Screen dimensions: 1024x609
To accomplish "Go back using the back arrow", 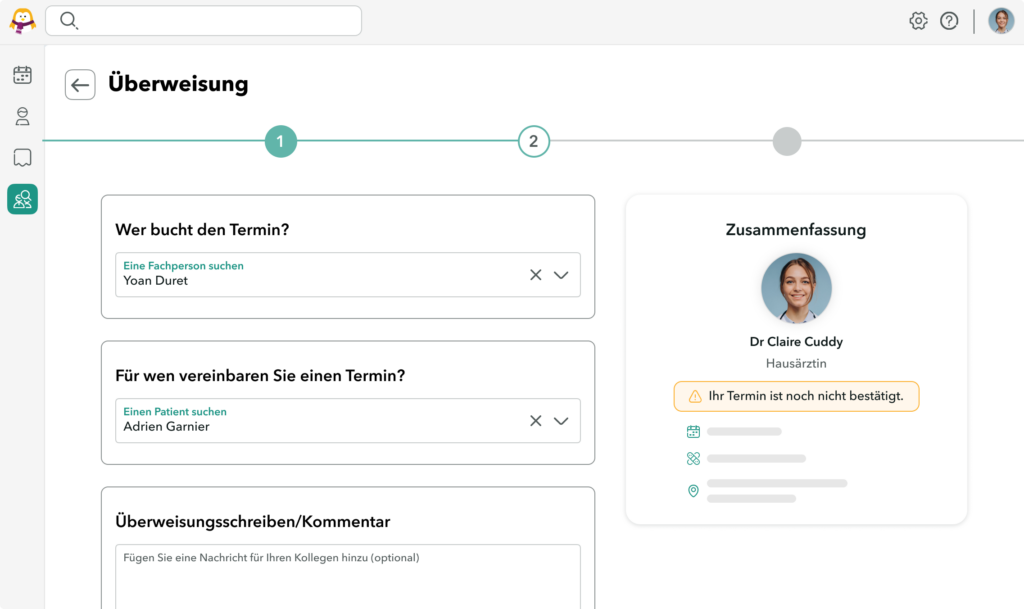I will point(80,84).
